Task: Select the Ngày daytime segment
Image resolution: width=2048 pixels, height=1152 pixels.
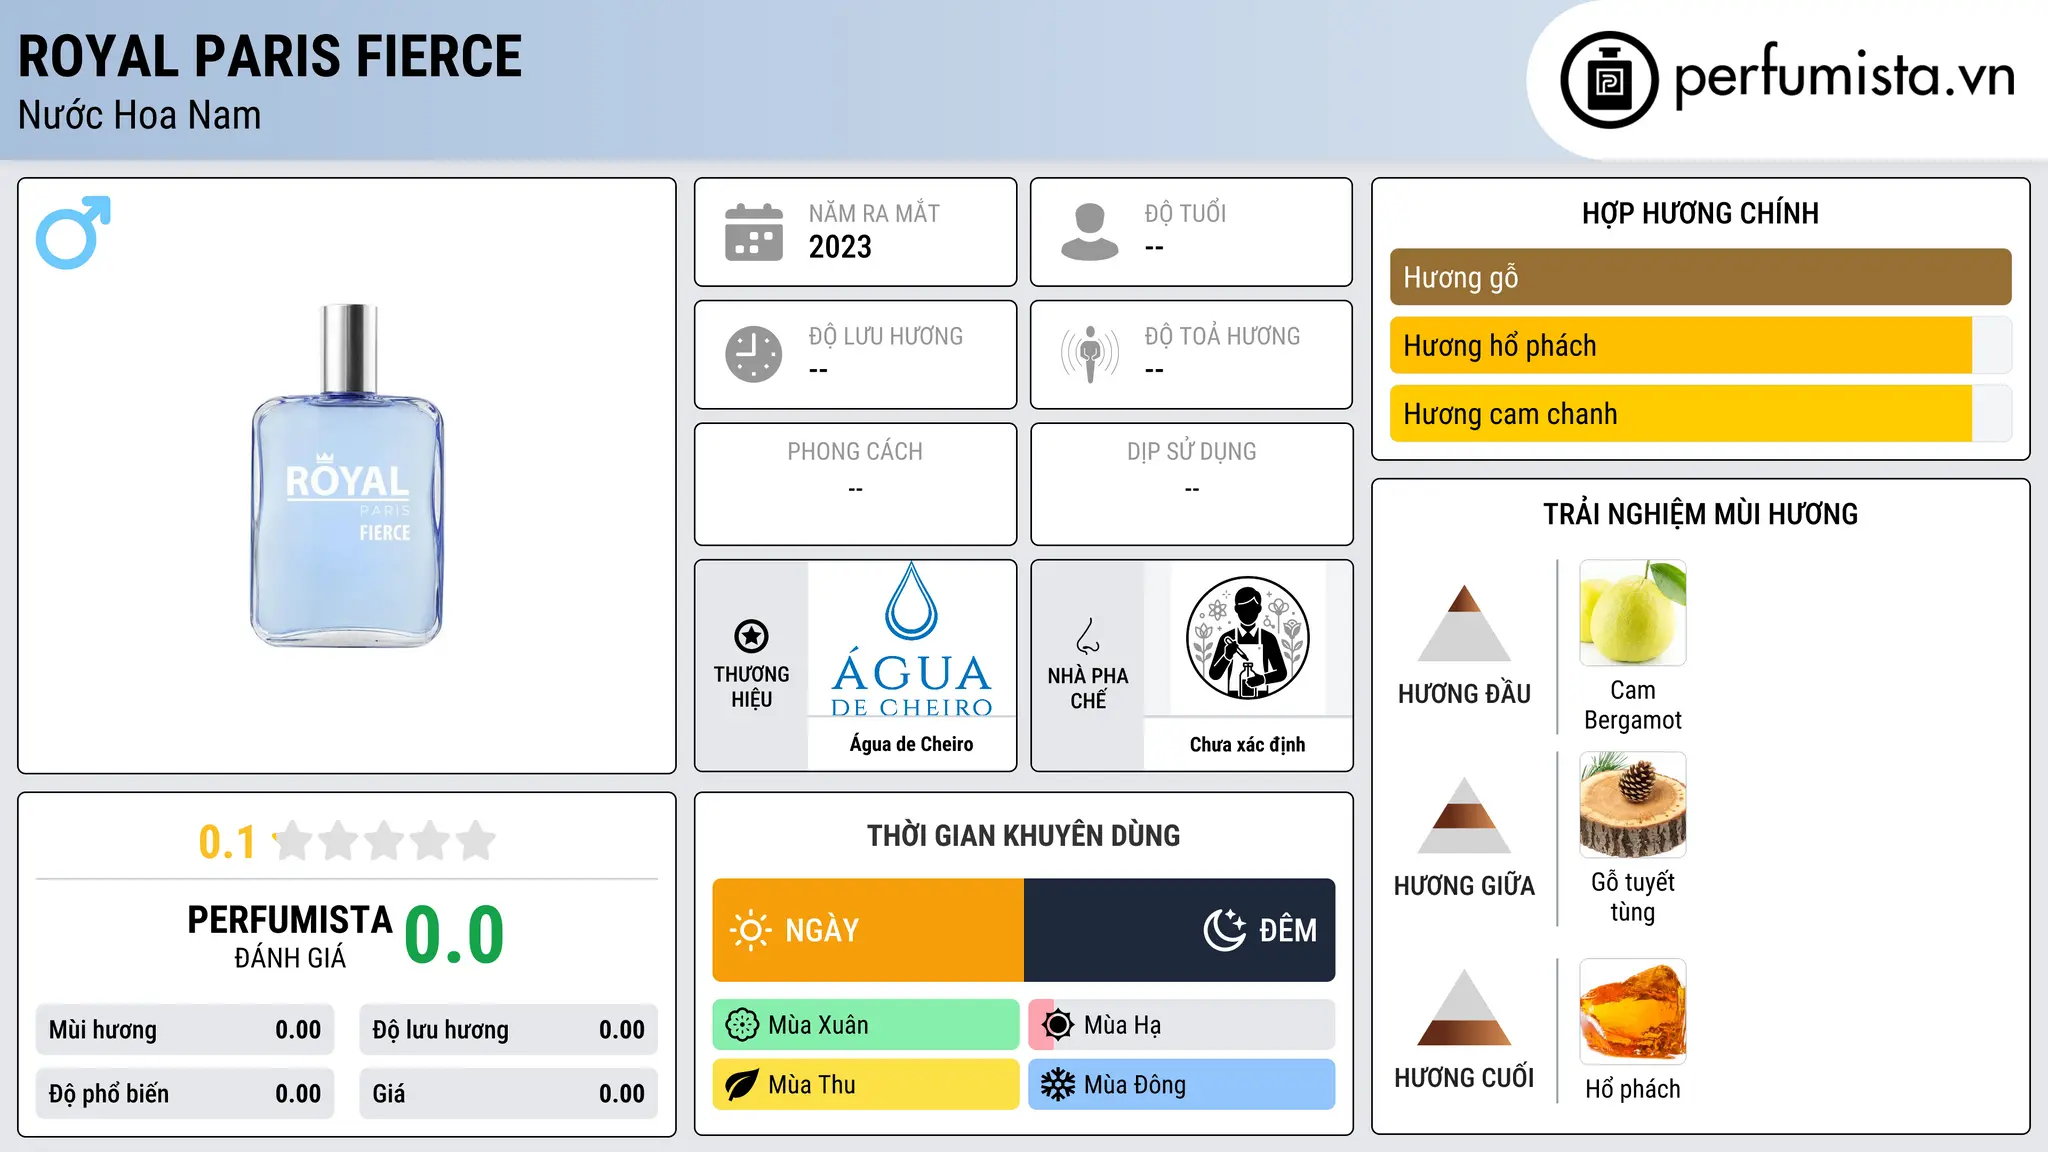Action: click(868, 930)
